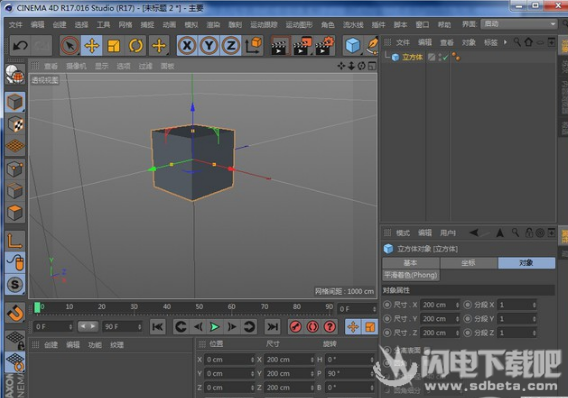Click Go to Start playback button
The image size is (568, 398).
[x=158, y=327]
